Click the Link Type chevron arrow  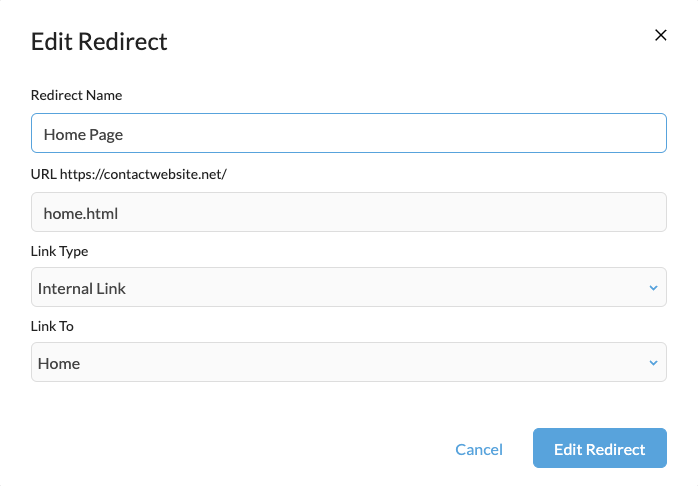[x=653, y=288]
